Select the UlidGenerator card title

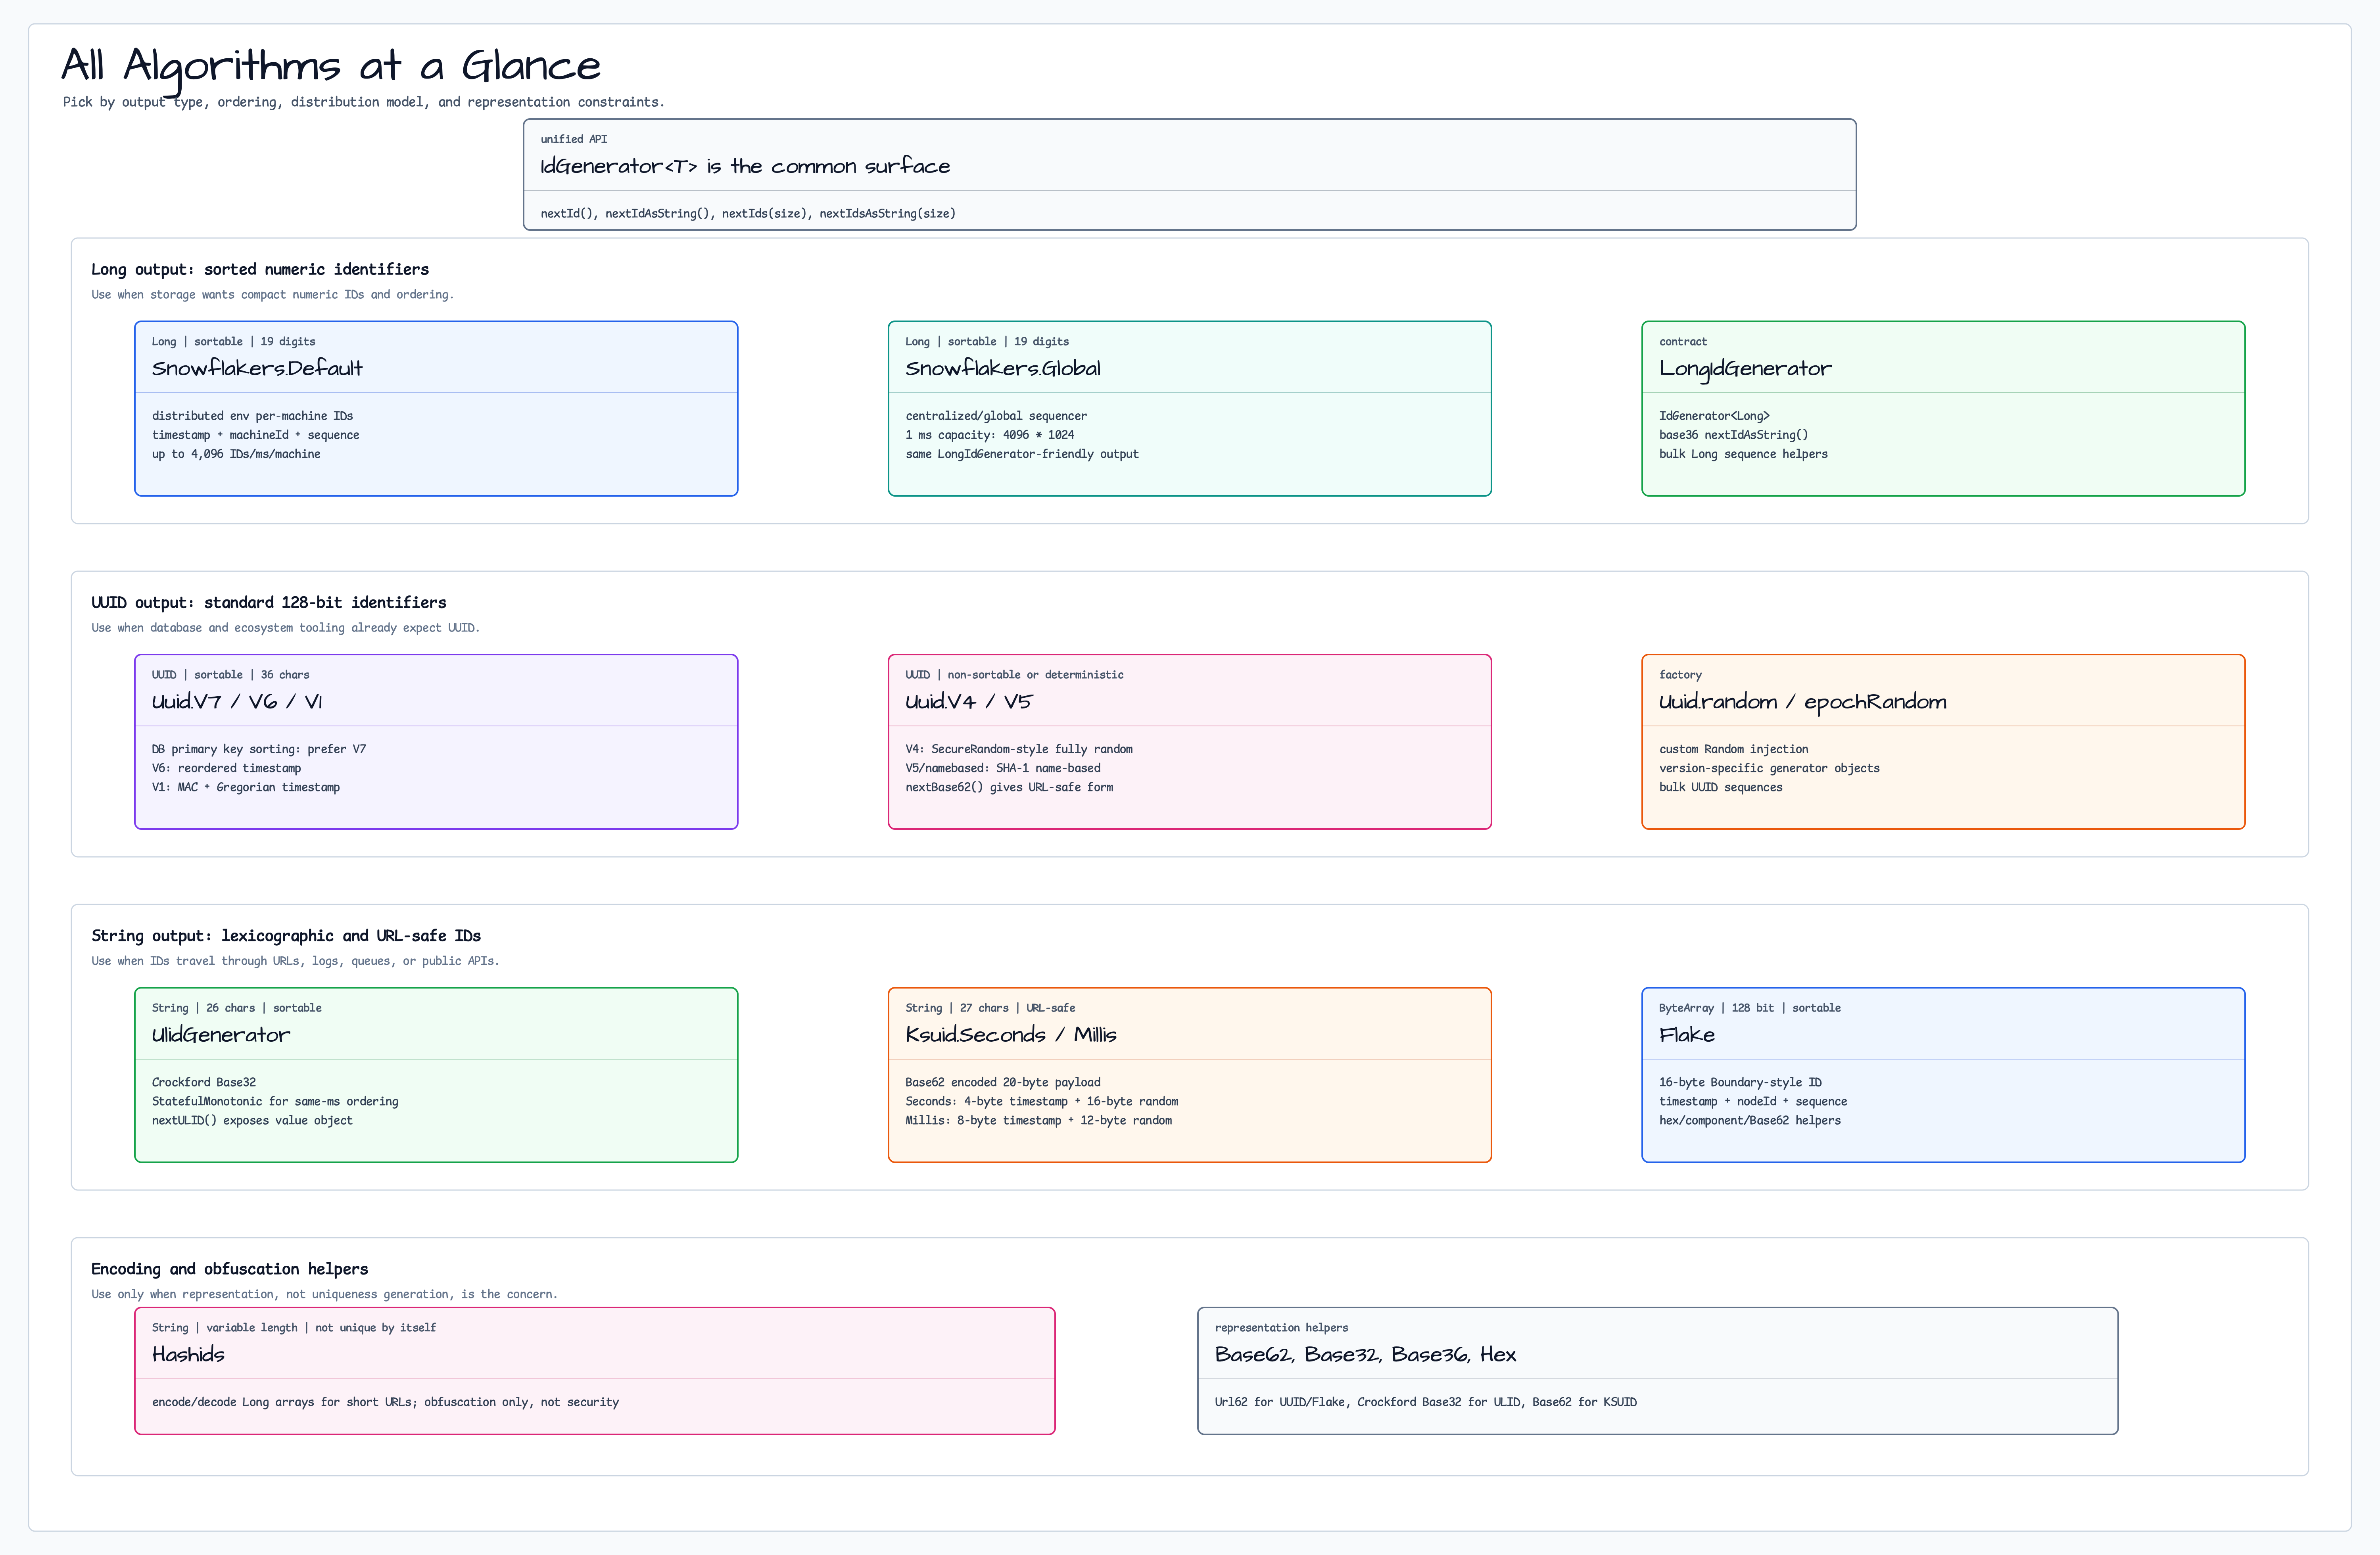click(221, 1035)
